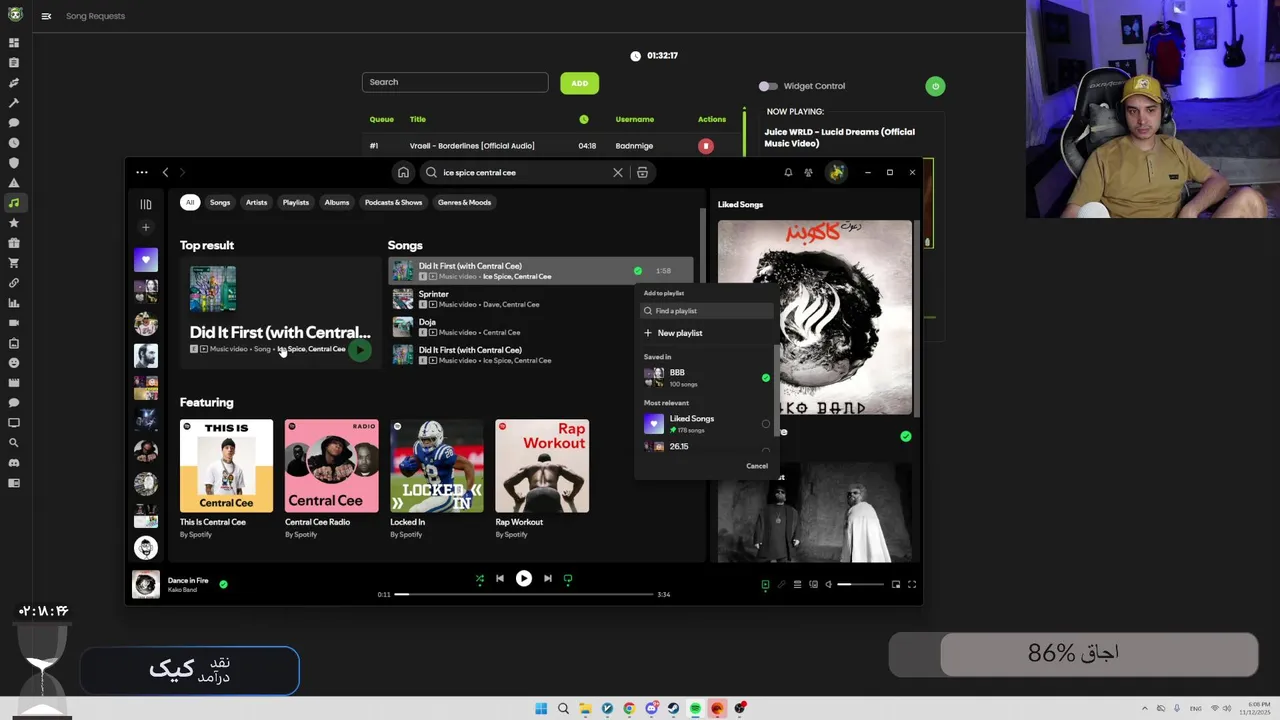Uncheck the BBB playlist
The height and width of the screenshot is (720, 1280).
[766, 378]
